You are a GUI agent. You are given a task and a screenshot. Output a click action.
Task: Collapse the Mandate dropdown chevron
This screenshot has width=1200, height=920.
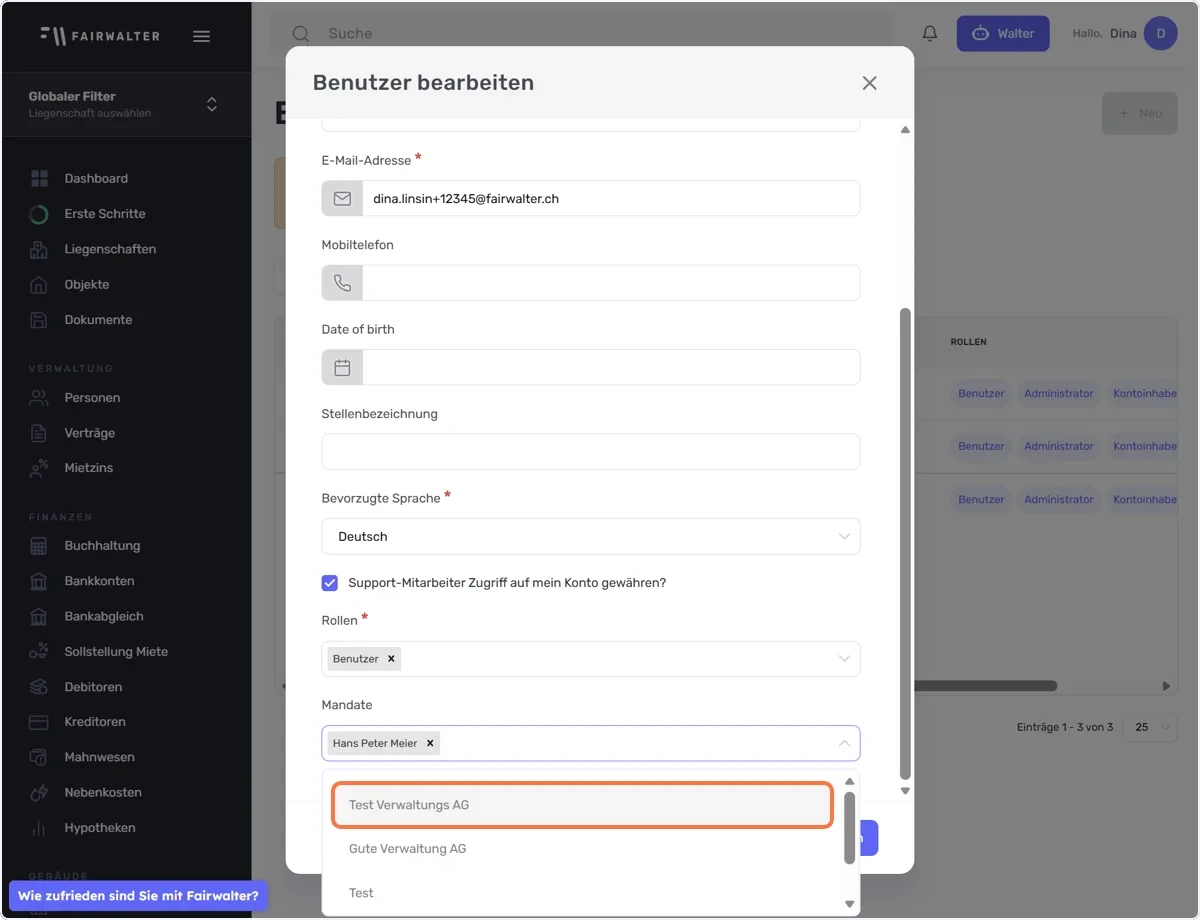coord(844,744)
